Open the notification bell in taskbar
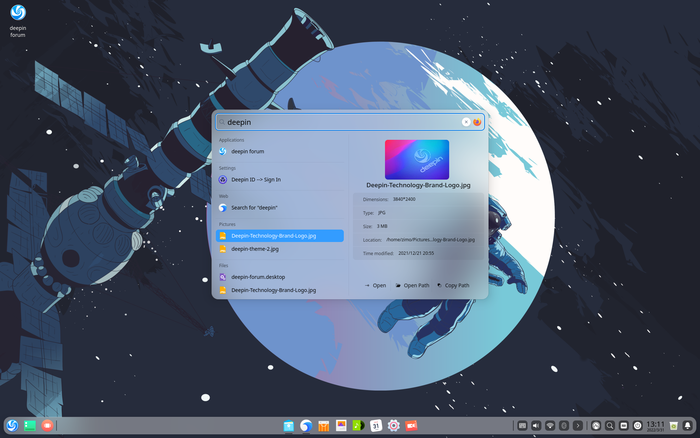Viewport: 700px width, 438px height. (688, 426)
